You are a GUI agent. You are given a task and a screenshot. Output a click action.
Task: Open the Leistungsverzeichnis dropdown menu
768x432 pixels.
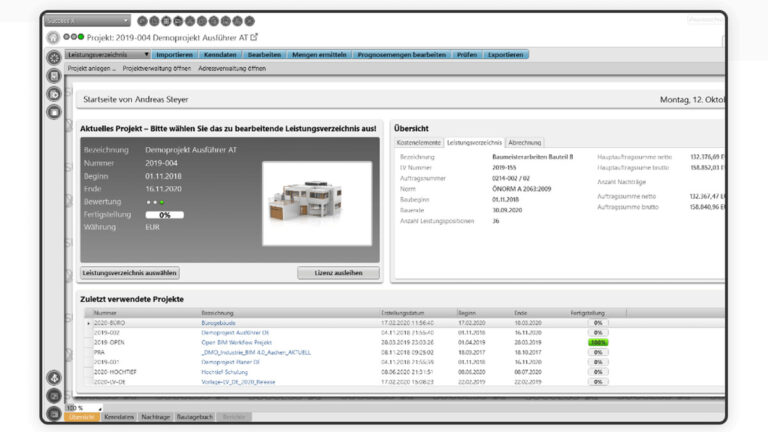(107, 55)
